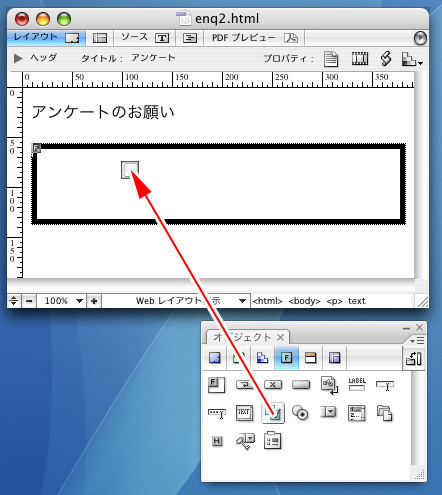Show the Frame objects category
442x495 pixels.
[335, 358]
